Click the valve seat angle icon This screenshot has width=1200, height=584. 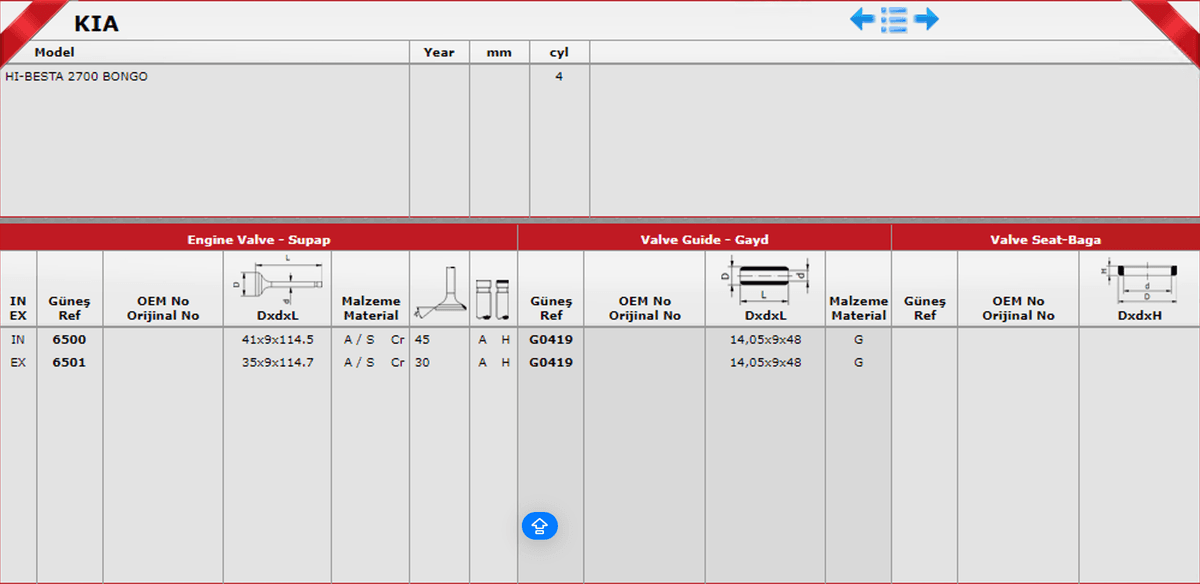439,293
